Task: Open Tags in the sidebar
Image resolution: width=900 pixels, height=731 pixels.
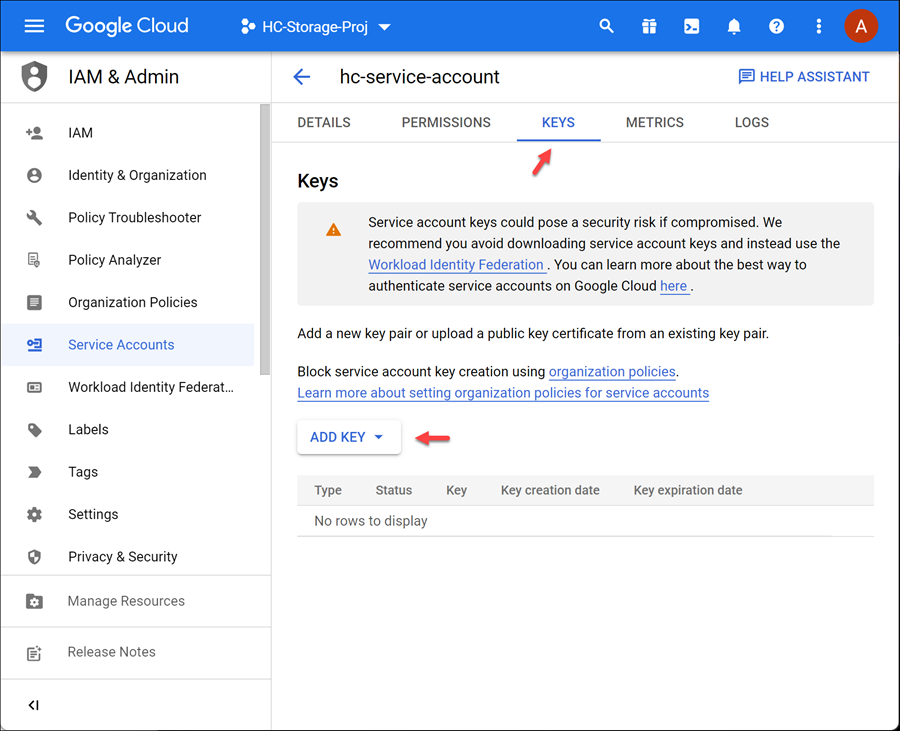Action: click(x=128, y=472)
